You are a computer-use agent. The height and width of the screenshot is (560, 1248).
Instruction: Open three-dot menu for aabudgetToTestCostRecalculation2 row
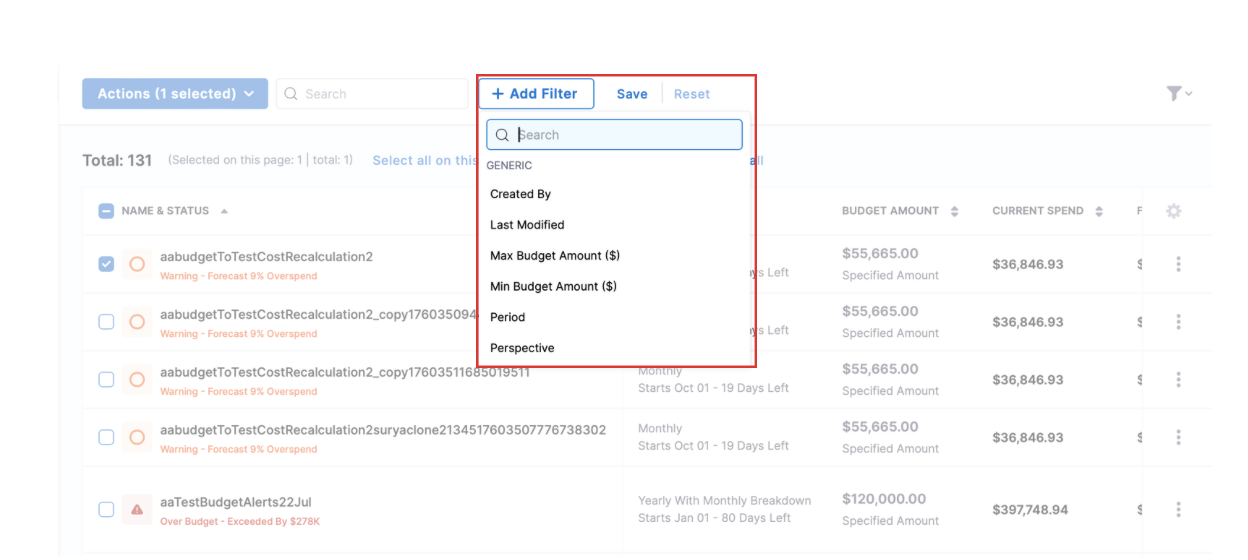click(1178, 264)
